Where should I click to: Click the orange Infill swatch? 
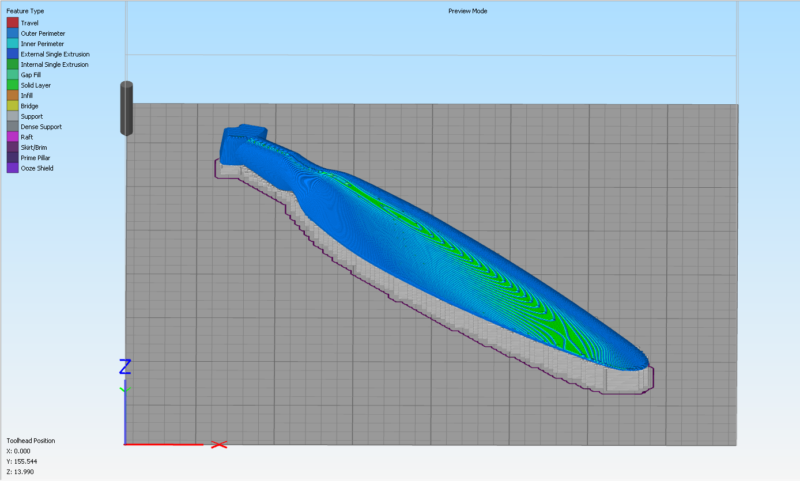(12, 95)
